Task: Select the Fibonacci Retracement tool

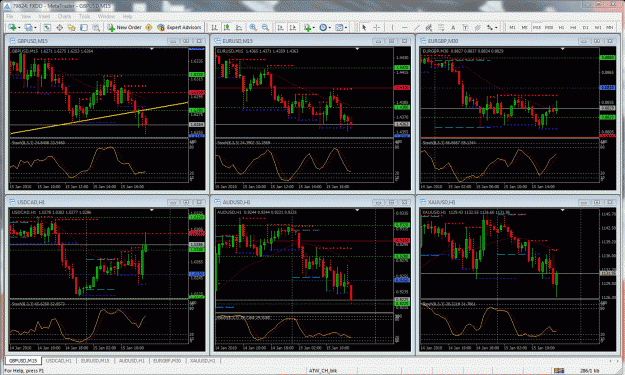Action: pyautogui.click(x=441, y=27)
